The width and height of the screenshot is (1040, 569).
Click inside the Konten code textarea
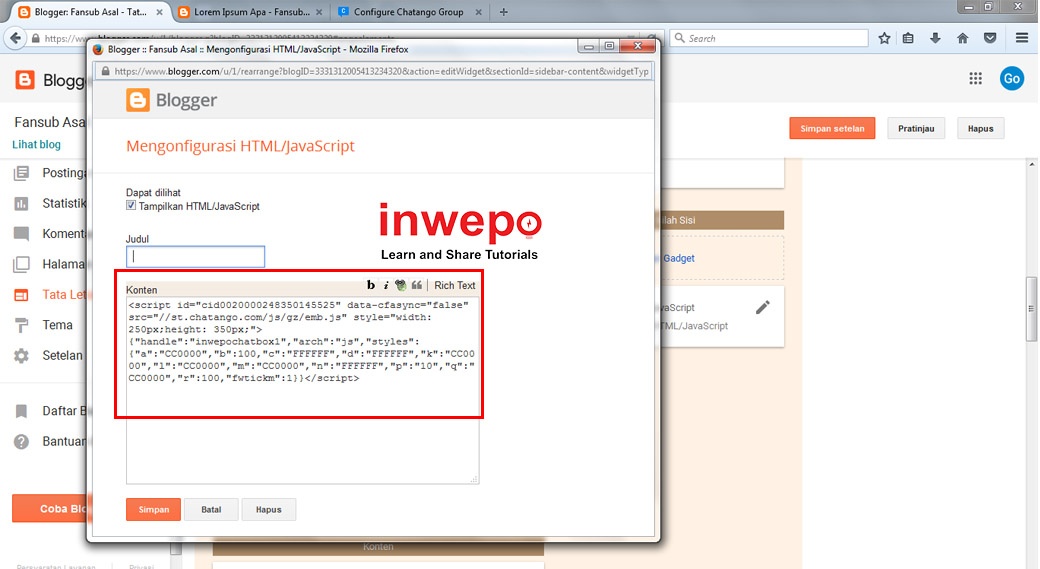(x=302, y=390)
